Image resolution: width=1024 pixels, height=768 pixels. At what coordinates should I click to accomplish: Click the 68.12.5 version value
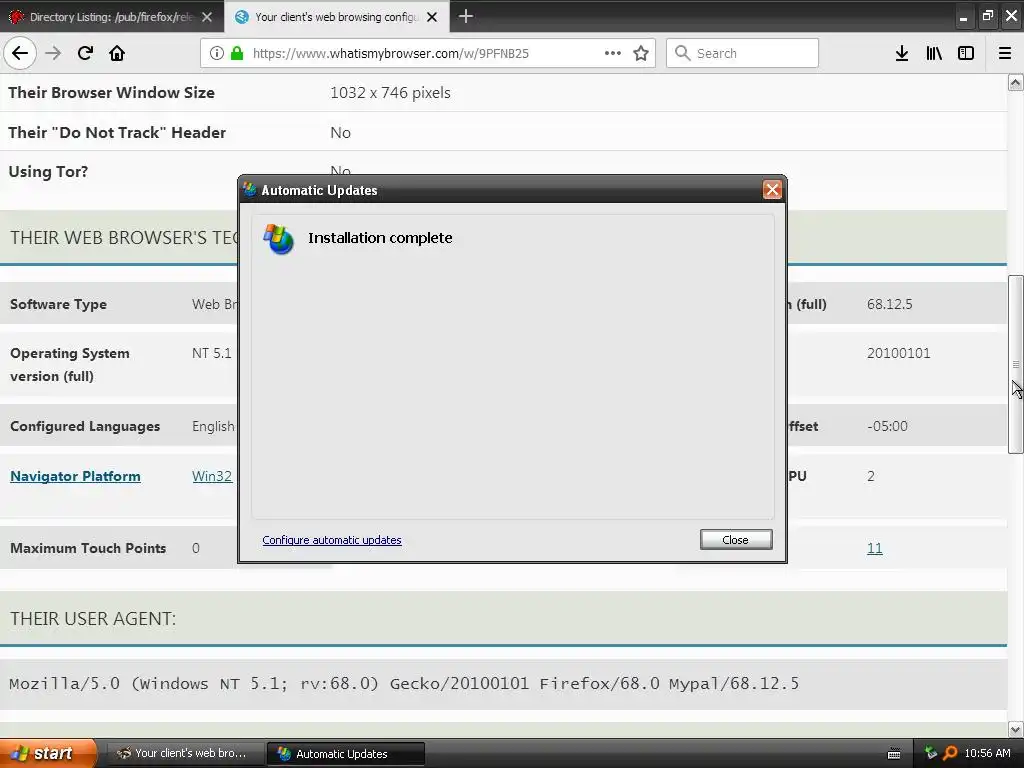(x=889, y=304)
